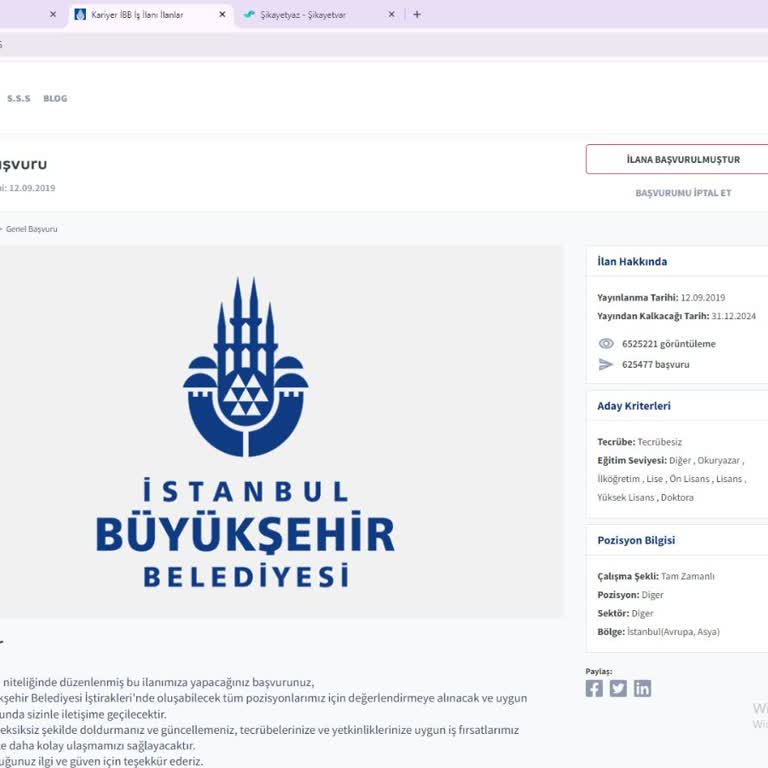Click the 625477 başvuru text
Viewport: 768px width, 768px height.
(655, 364)
